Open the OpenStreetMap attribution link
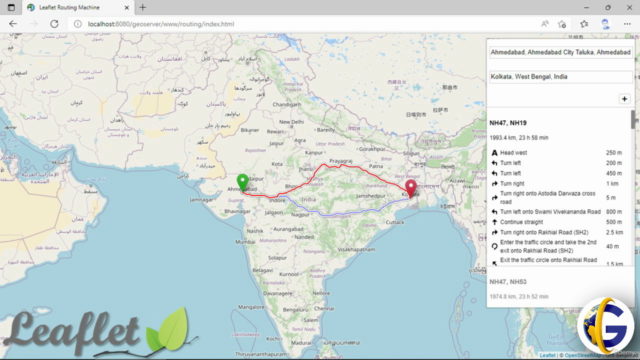 [x=582, y=355]
